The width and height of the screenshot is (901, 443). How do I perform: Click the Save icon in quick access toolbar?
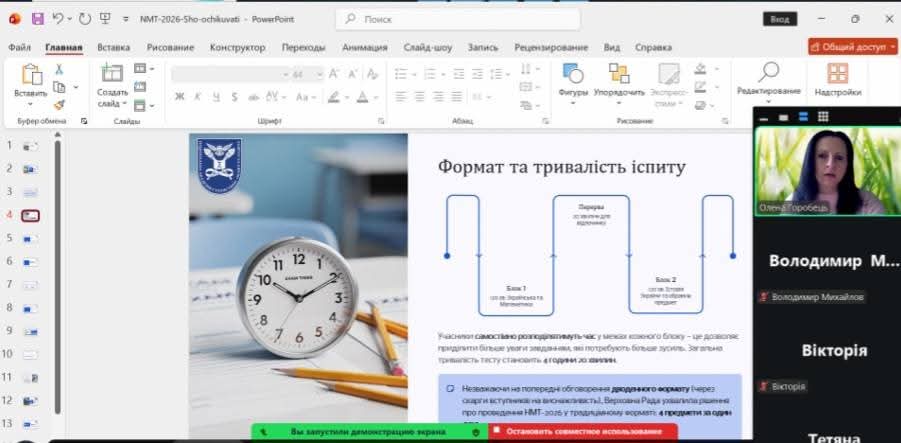point(37,19)
